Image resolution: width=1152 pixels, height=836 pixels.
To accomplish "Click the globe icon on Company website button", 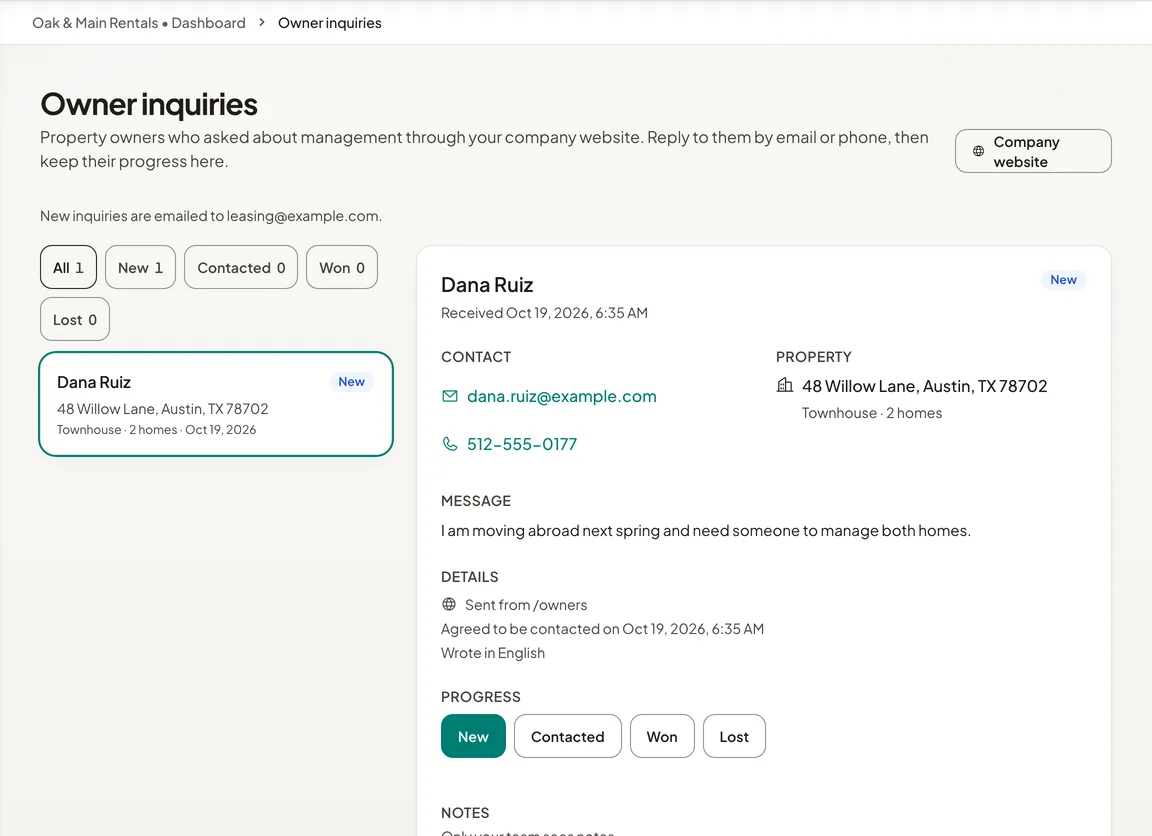I will [978, 151].
